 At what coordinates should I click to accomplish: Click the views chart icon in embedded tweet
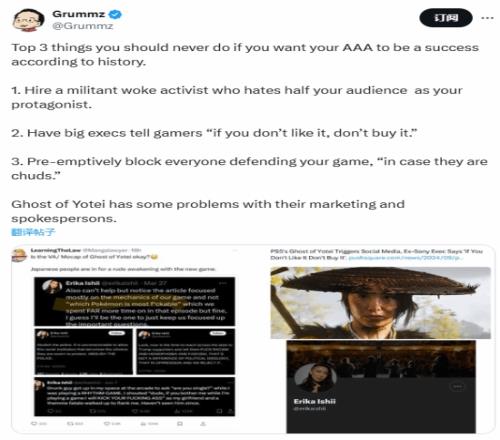point(143,424)
